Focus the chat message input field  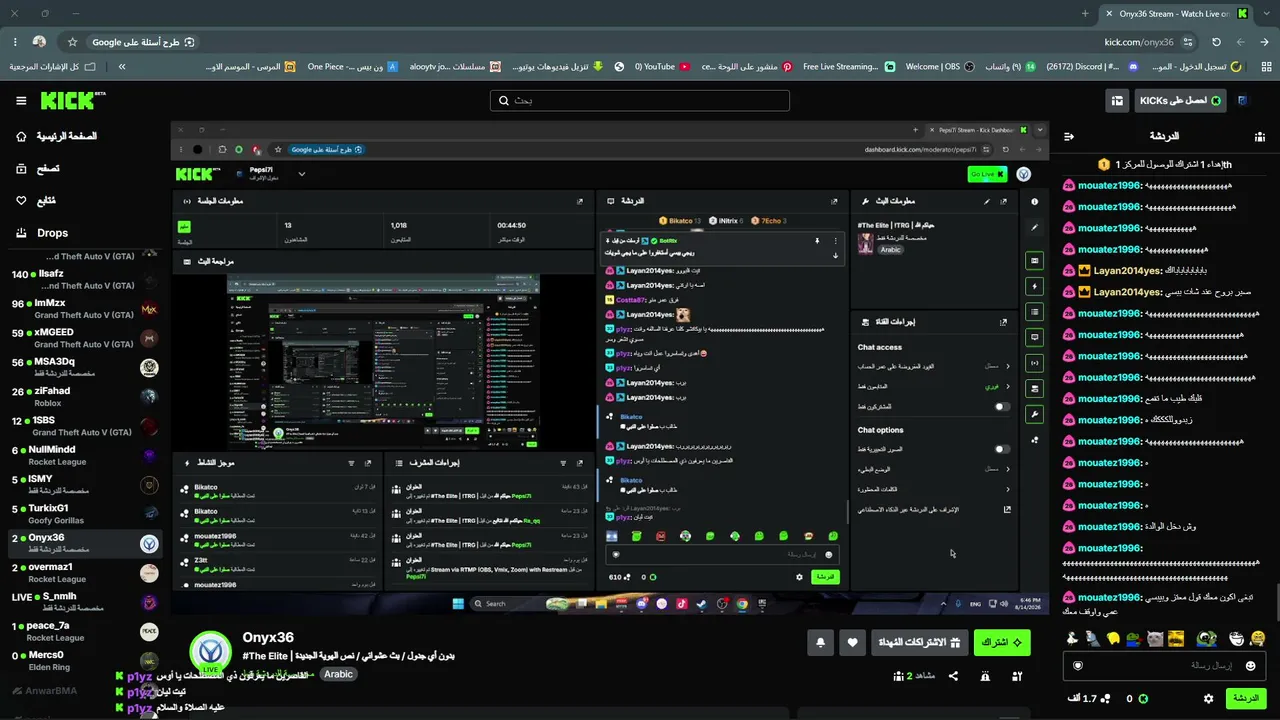pyautogui.click(x=1163, y=665)
